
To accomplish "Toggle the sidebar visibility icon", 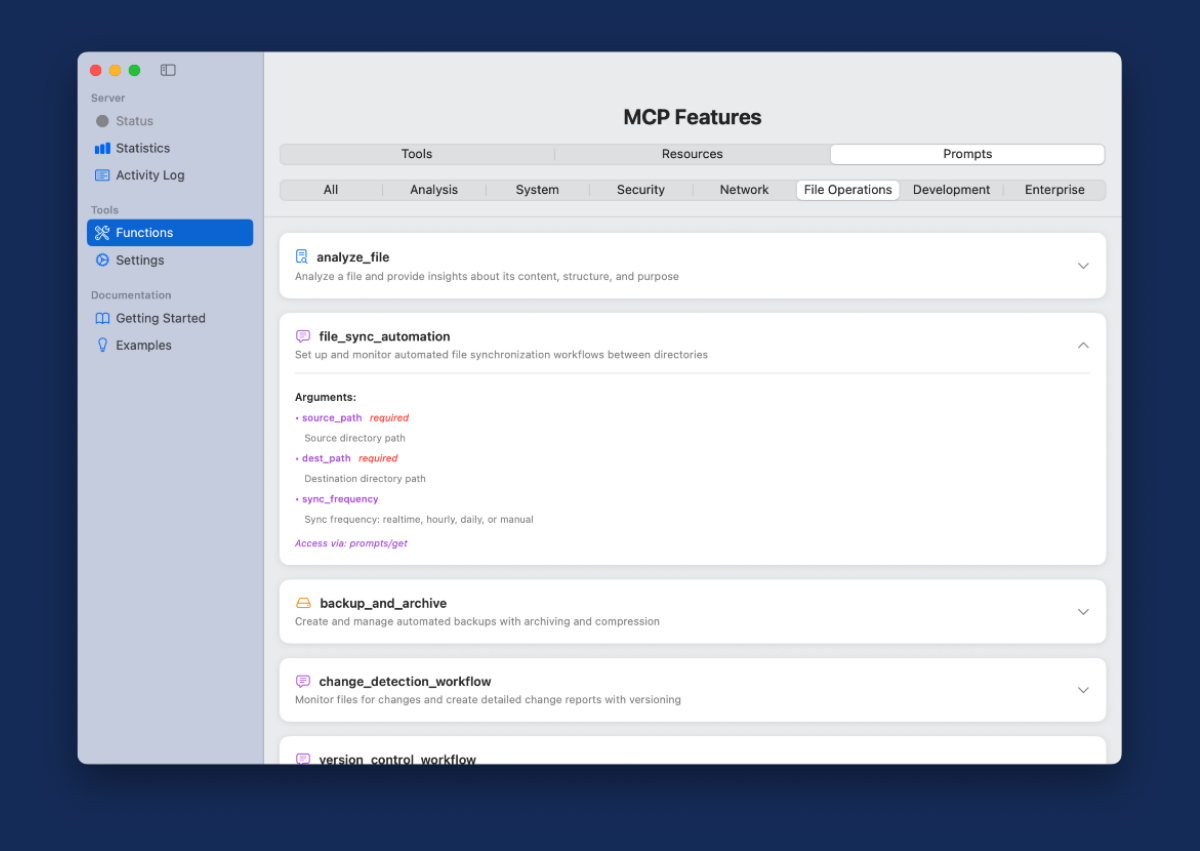I will (x=168, y=70).
